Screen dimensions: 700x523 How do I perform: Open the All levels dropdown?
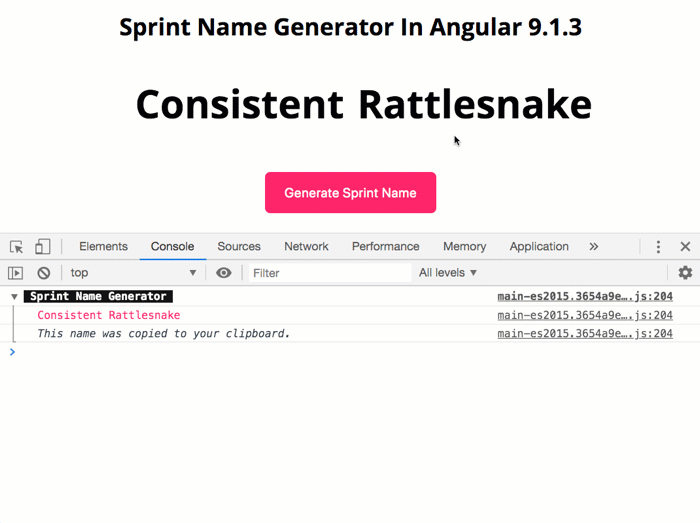[x=448, y=273]
